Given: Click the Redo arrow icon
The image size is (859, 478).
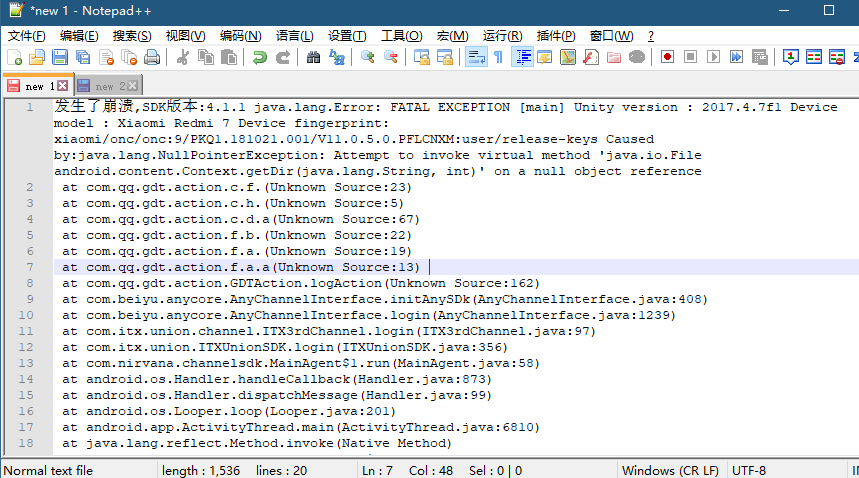Looking at the screenshot, I should [283, 57].
